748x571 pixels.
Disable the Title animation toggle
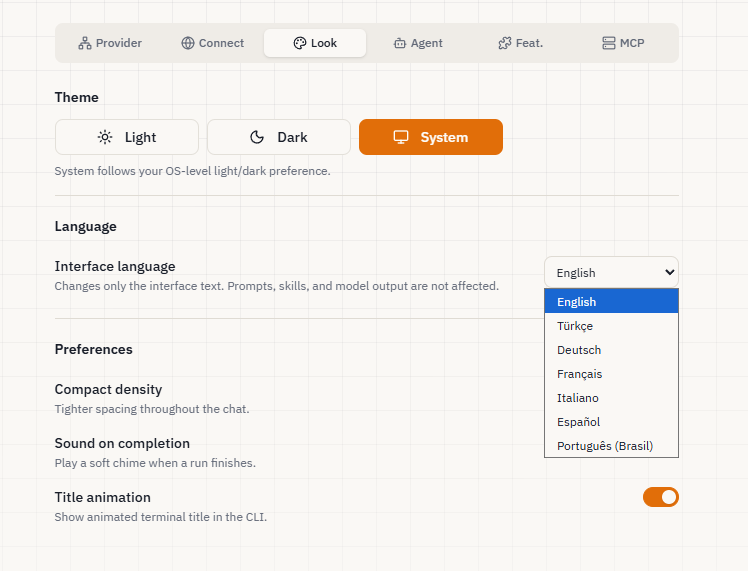click(x=661, y=497)
